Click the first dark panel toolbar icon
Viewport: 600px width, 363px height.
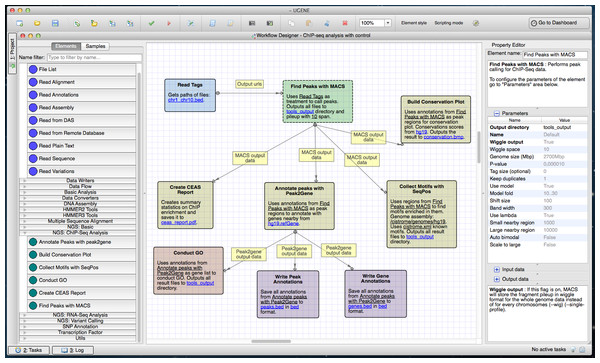click(252, 23)
